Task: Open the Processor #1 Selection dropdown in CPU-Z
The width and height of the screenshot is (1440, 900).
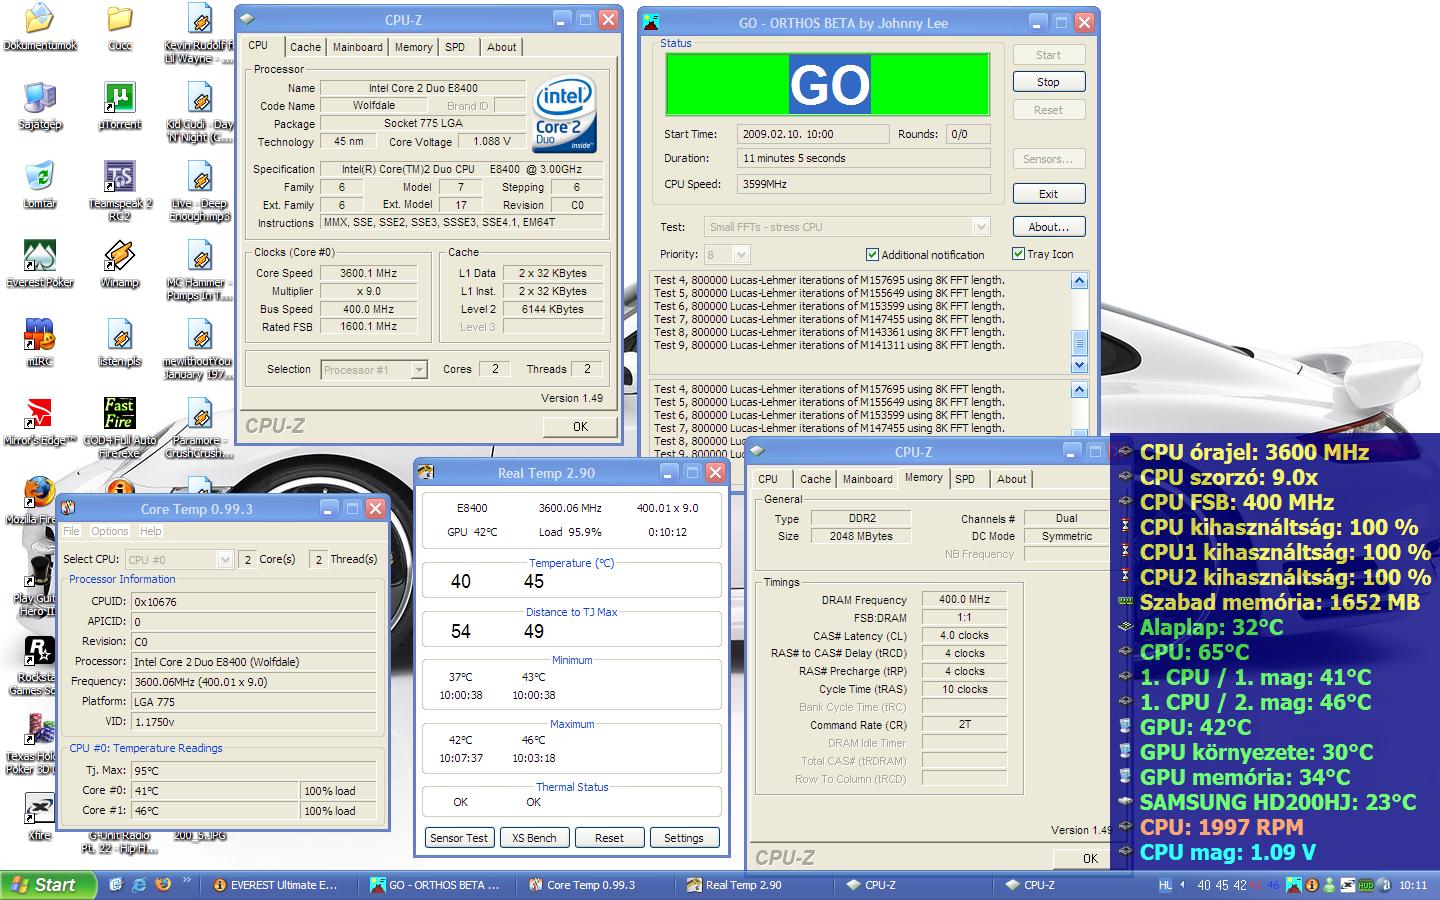Action: [x=419, y=370]
